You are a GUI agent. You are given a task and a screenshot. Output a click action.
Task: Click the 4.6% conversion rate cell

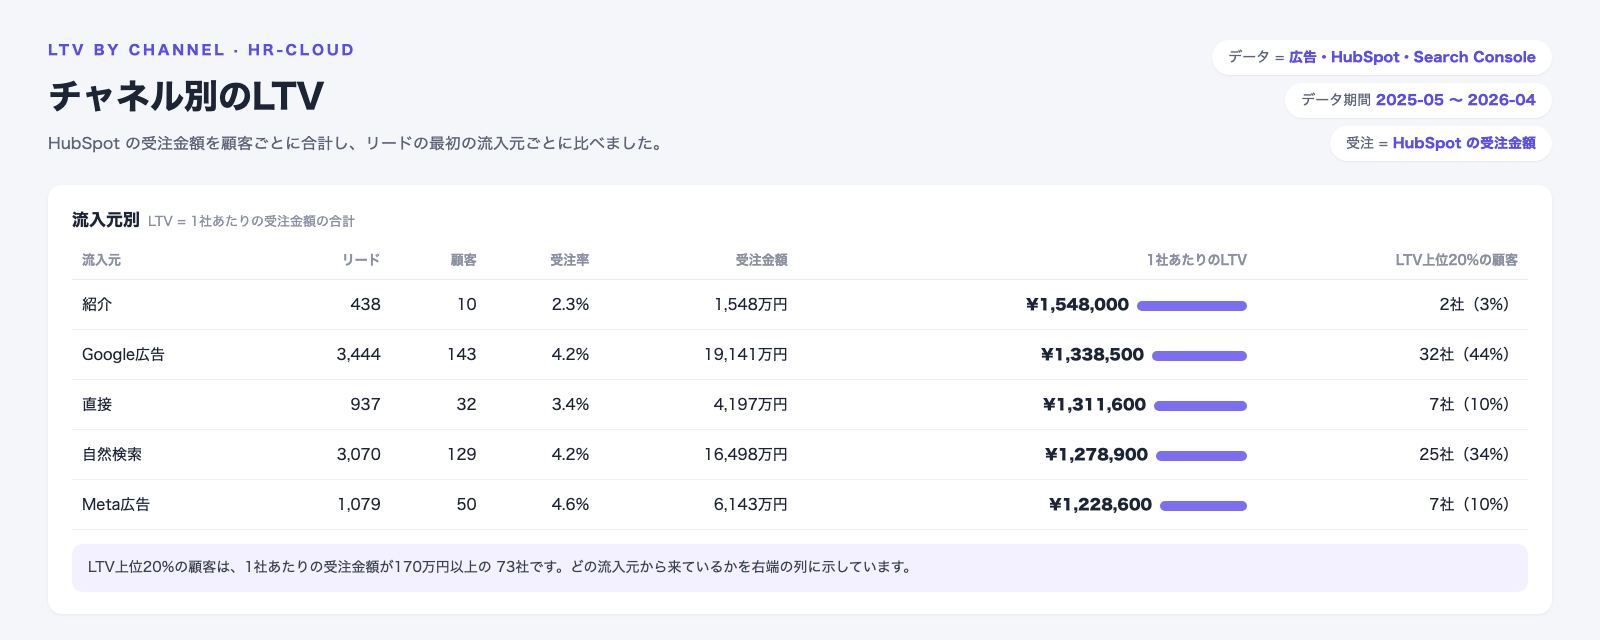tap(570, 504)
